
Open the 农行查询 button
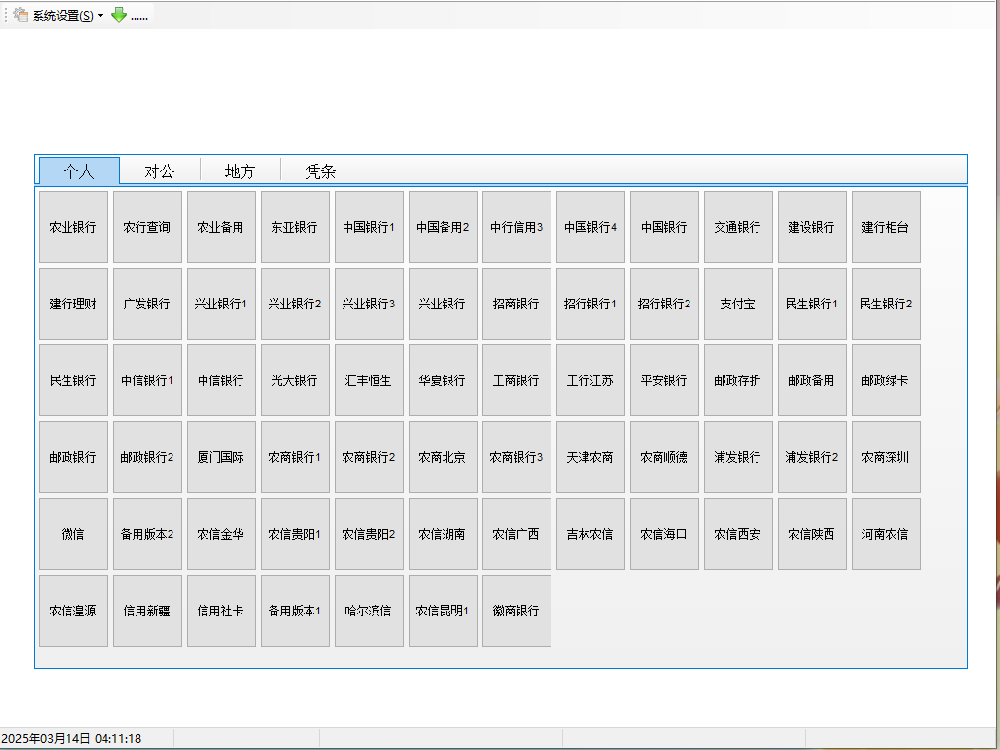pos(147,227)
